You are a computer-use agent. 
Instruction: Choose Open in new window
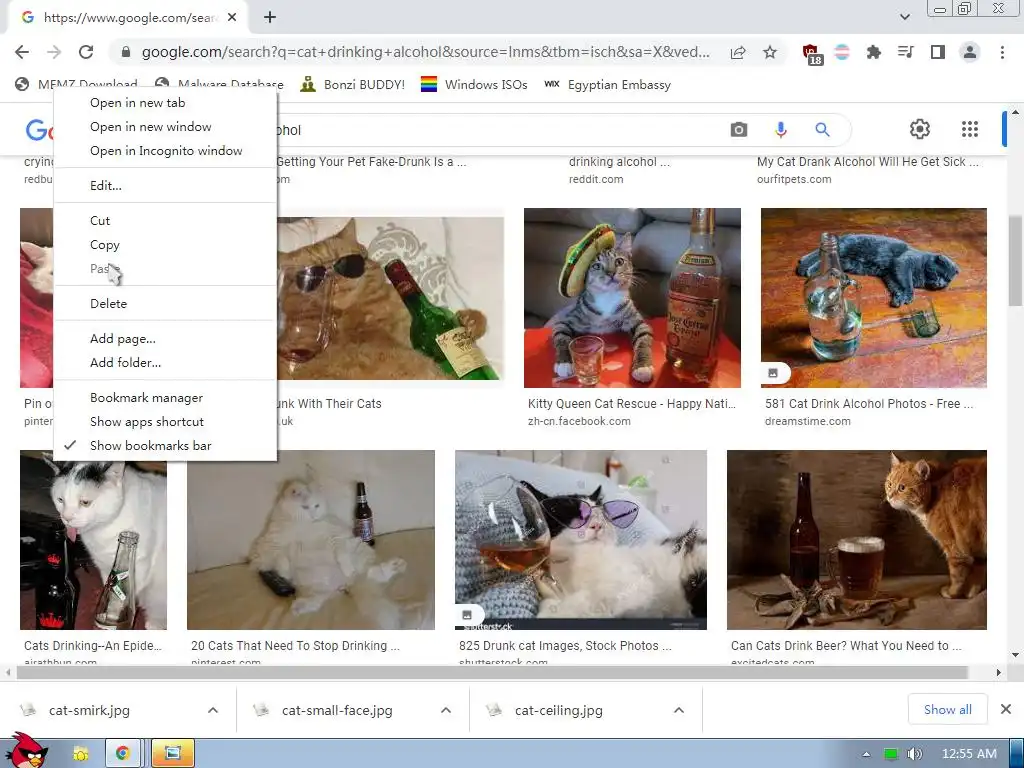click(x=165, y=127)
